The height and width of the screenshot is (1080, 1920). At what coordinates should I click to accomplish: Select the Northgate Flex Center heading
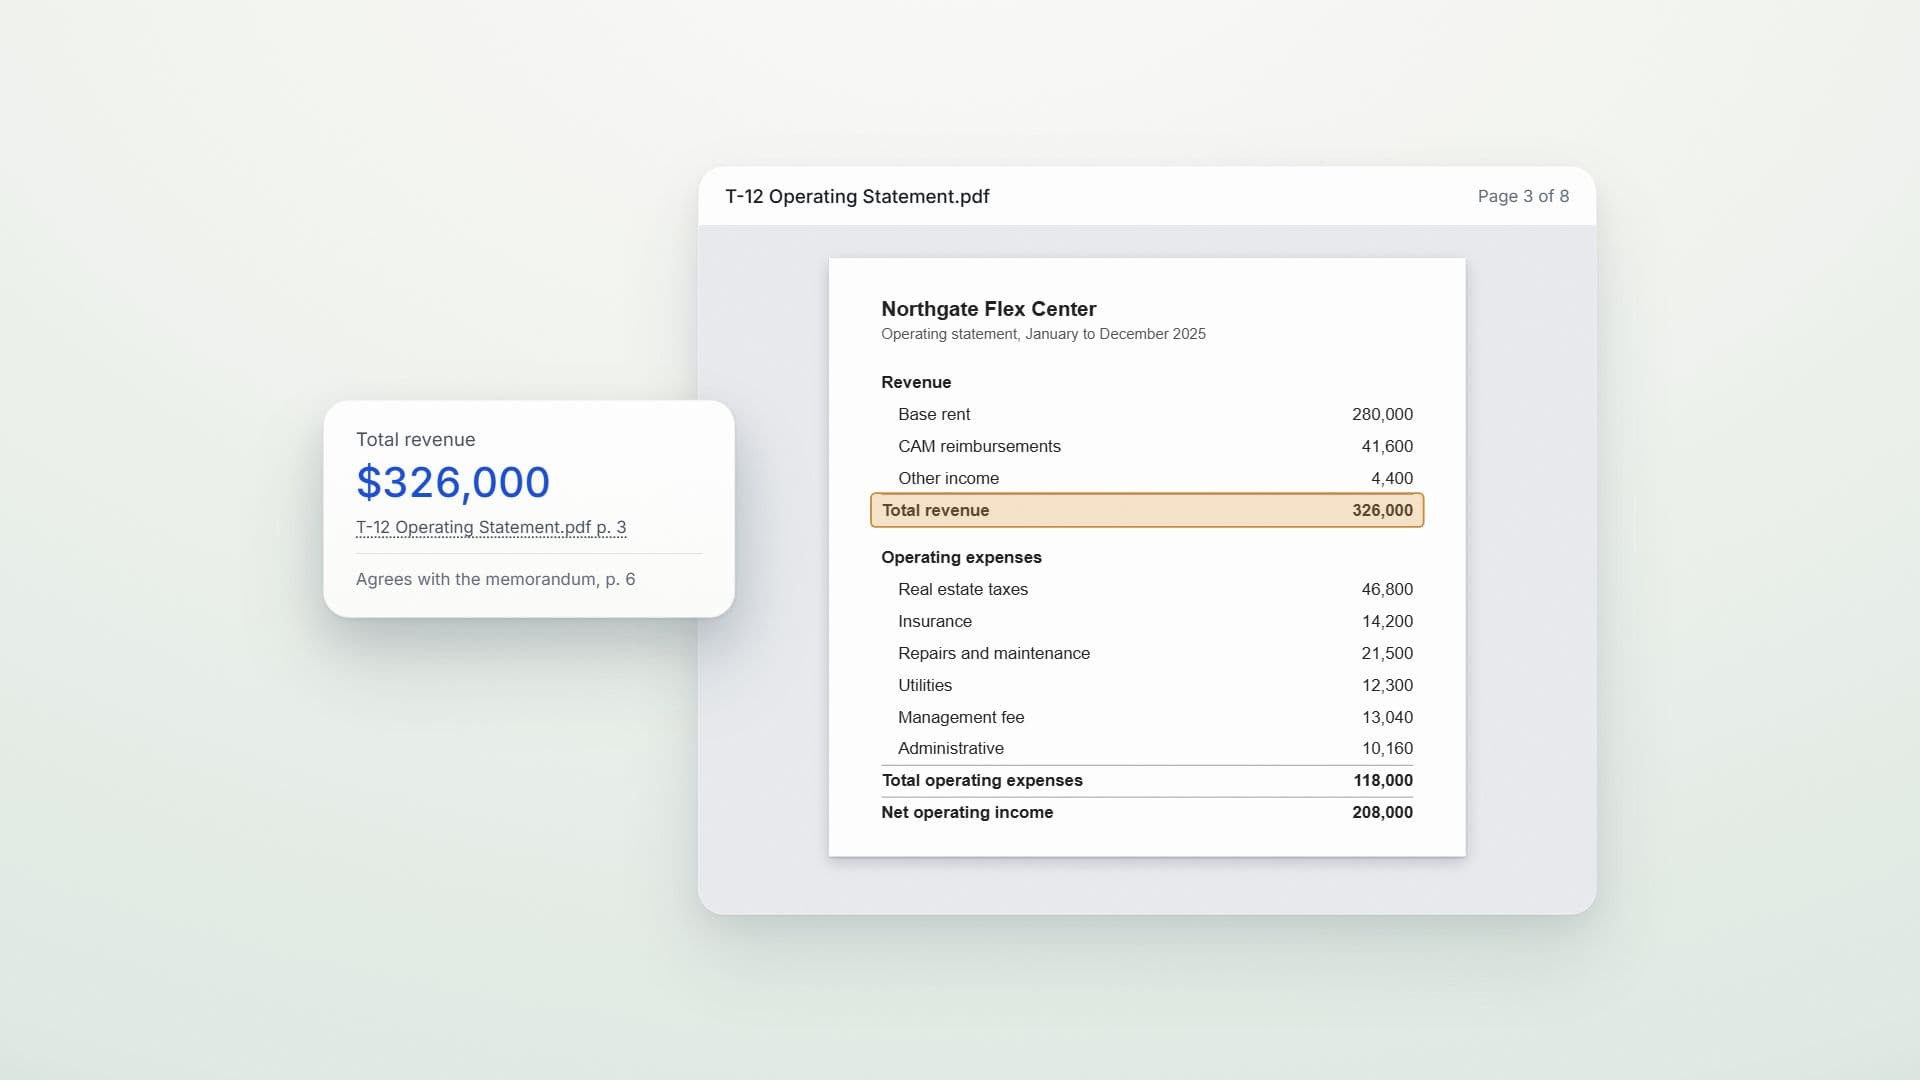[x=988, y=309]
